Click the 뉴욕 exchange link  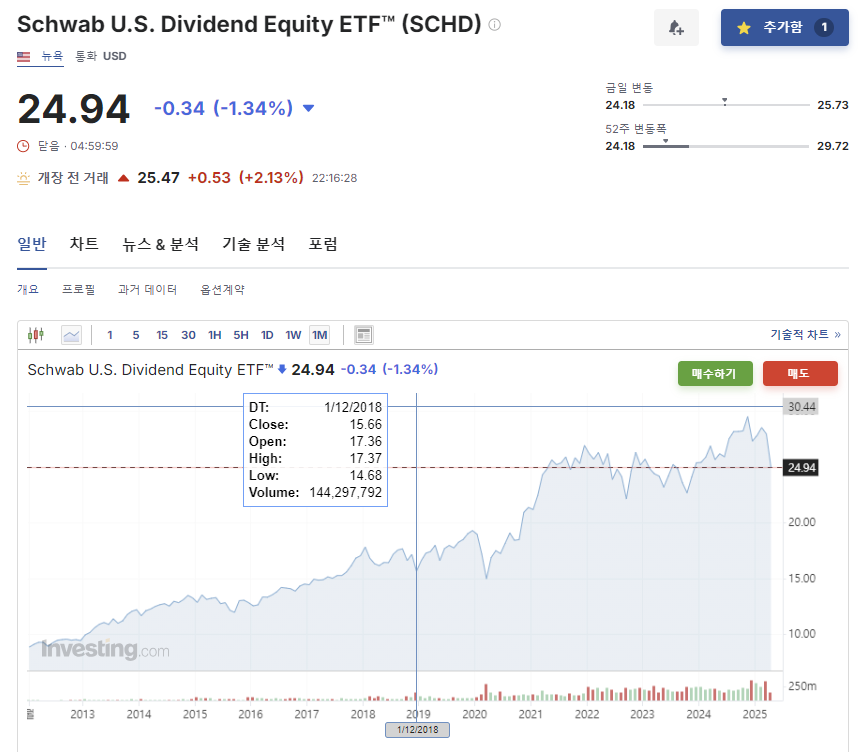tap(53, 56)
